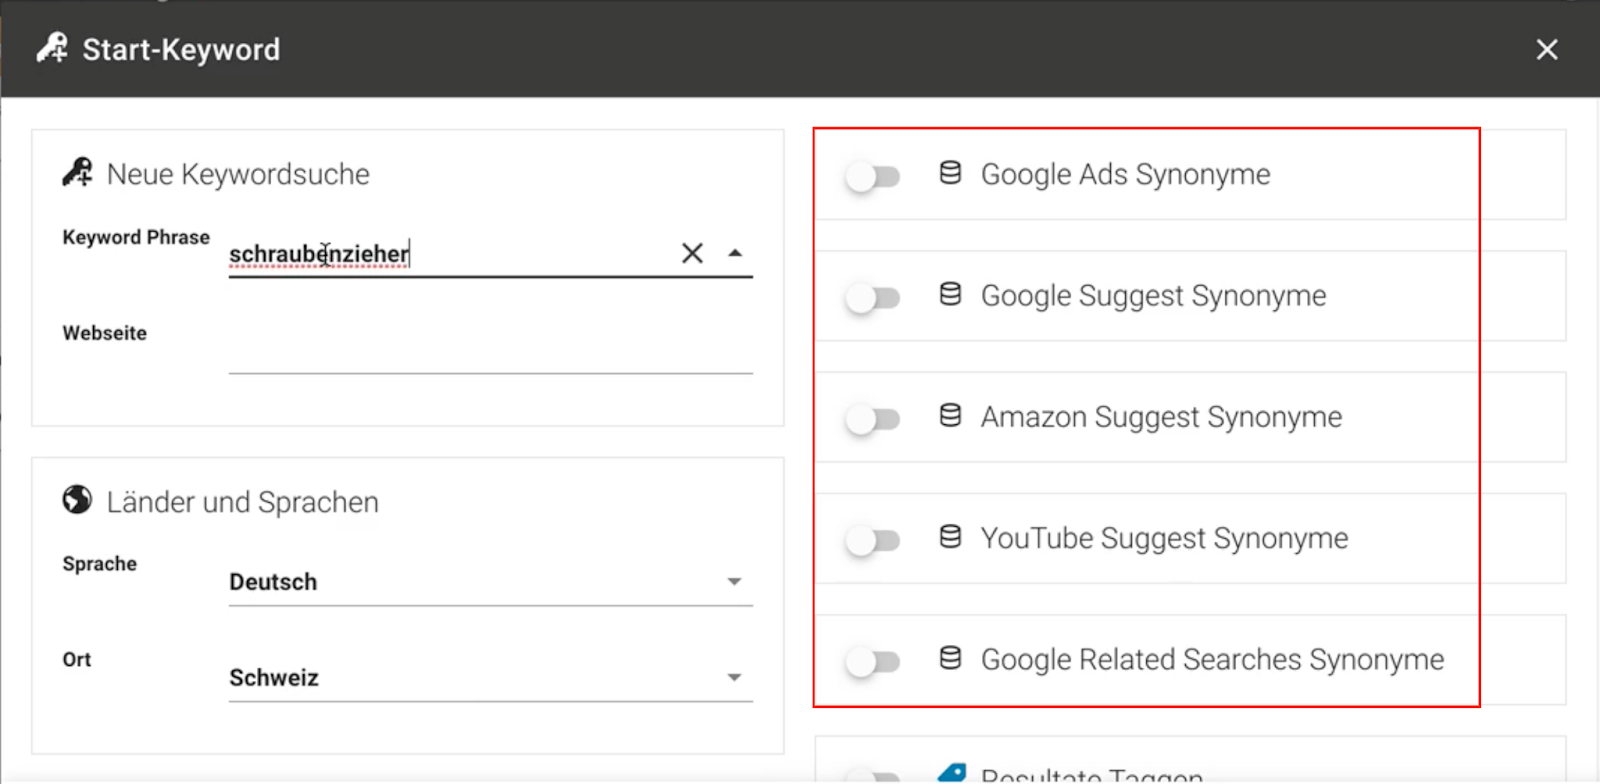The image size is (1600, 784).
Task: Collapse the Keyword Phrase suggestions arrow
Action: (x=735, y=253)
